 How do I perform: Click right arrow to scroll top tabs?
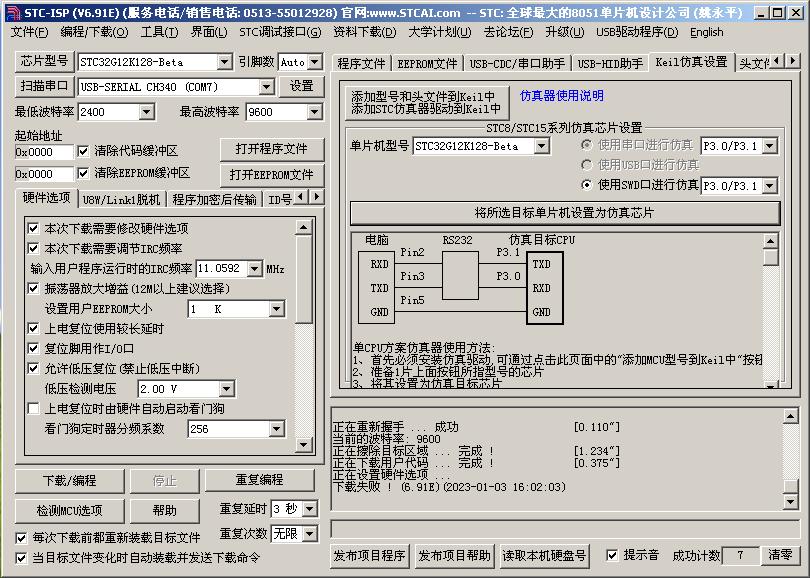pos(793,61)
